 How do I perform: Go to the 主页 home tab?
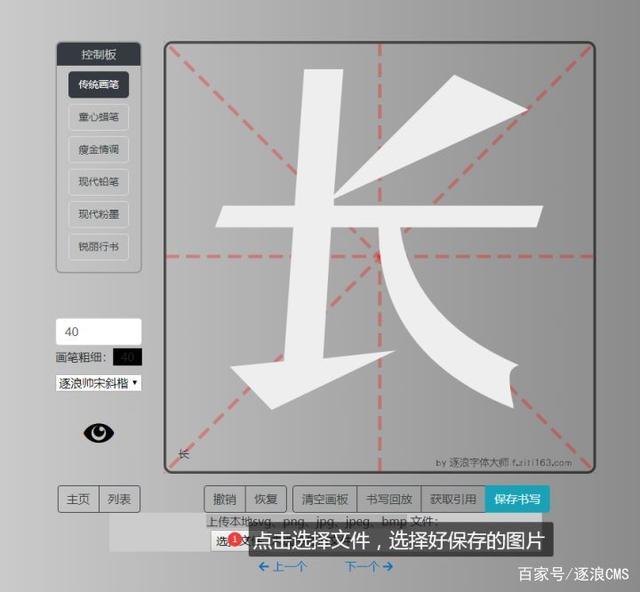coord(79,499)
